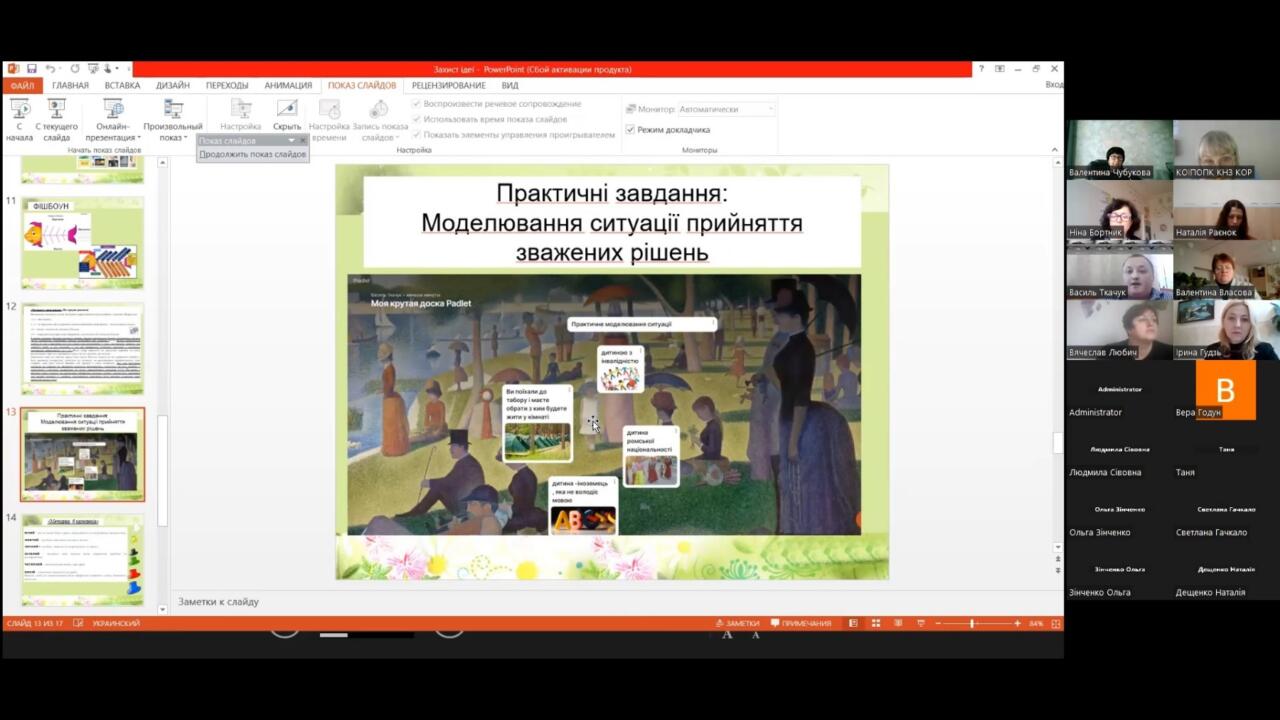Viewport: 1280px width, 720px height.
Task: Click Padlet card дитина ромської національності
Action: (651, 456)
